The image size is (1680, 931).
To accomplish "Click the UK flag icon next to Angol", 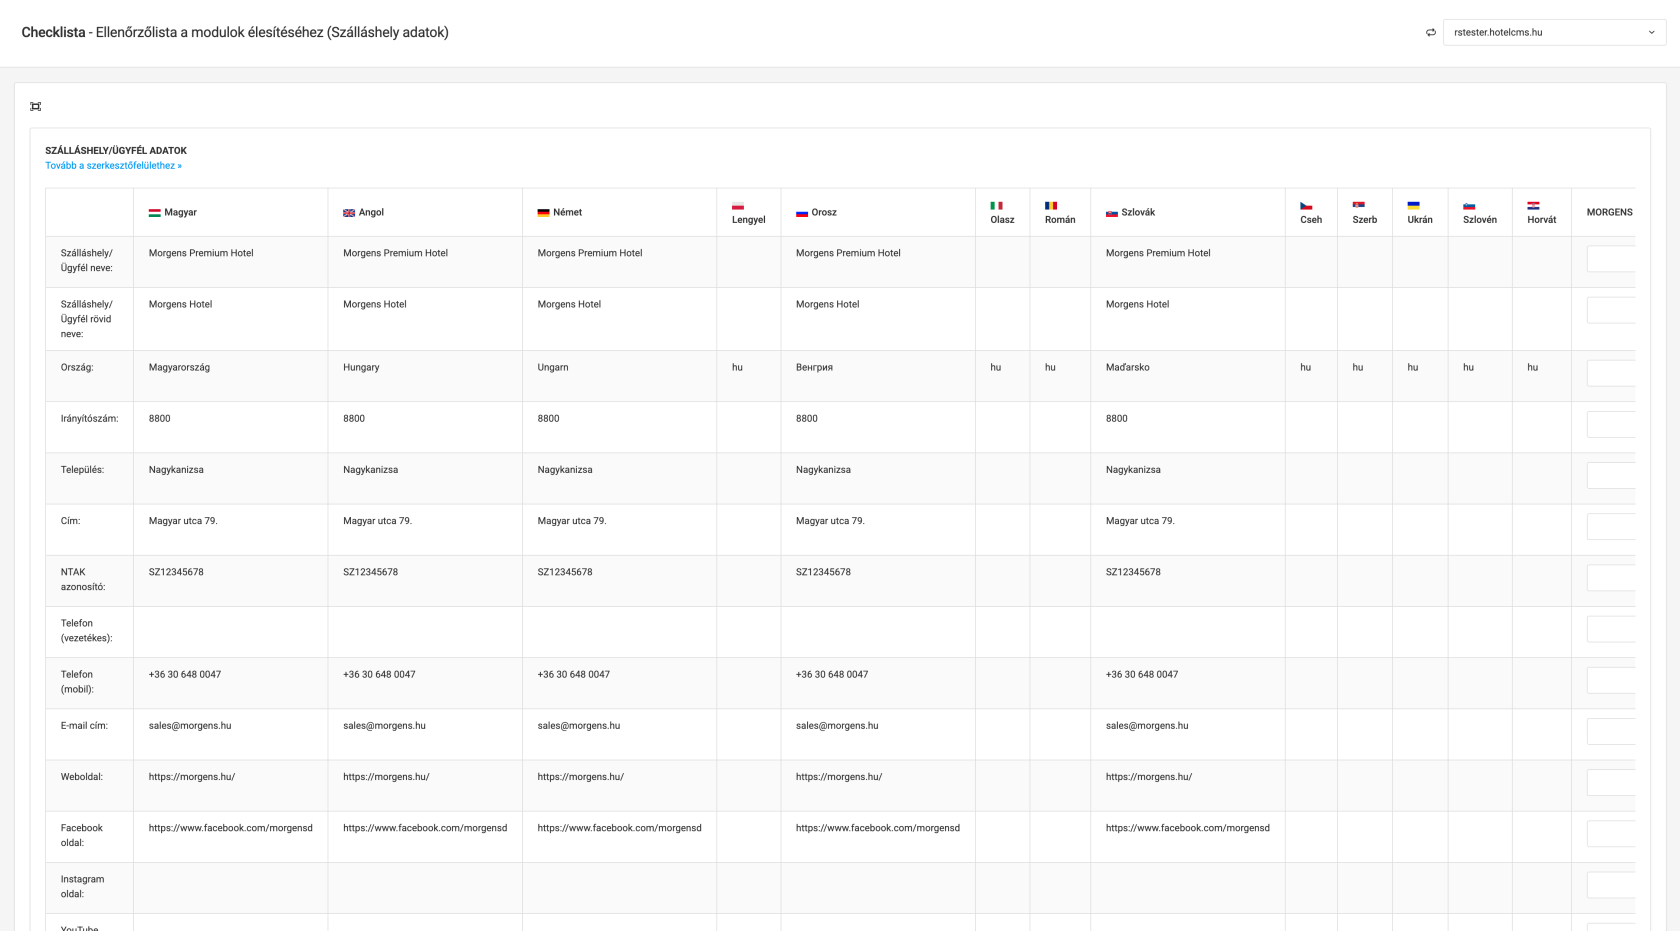I will tap(349, 213).
